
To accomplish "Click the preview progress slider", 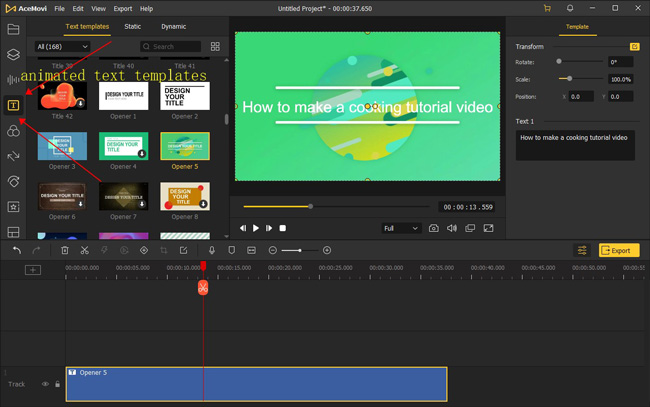I will (x=336, y=206).
